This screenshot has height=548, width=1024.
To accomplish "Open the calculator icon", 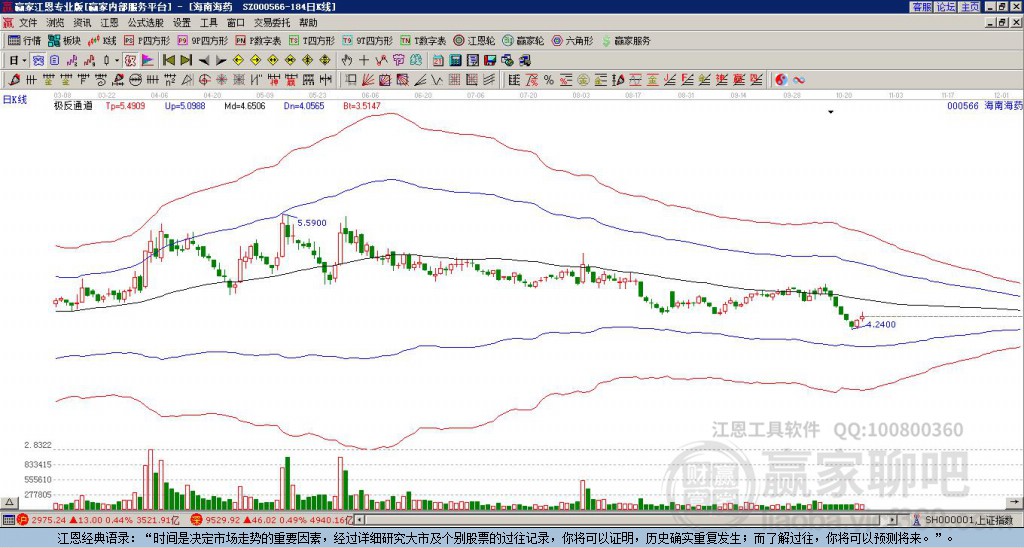I will click(x=455, y=61).
